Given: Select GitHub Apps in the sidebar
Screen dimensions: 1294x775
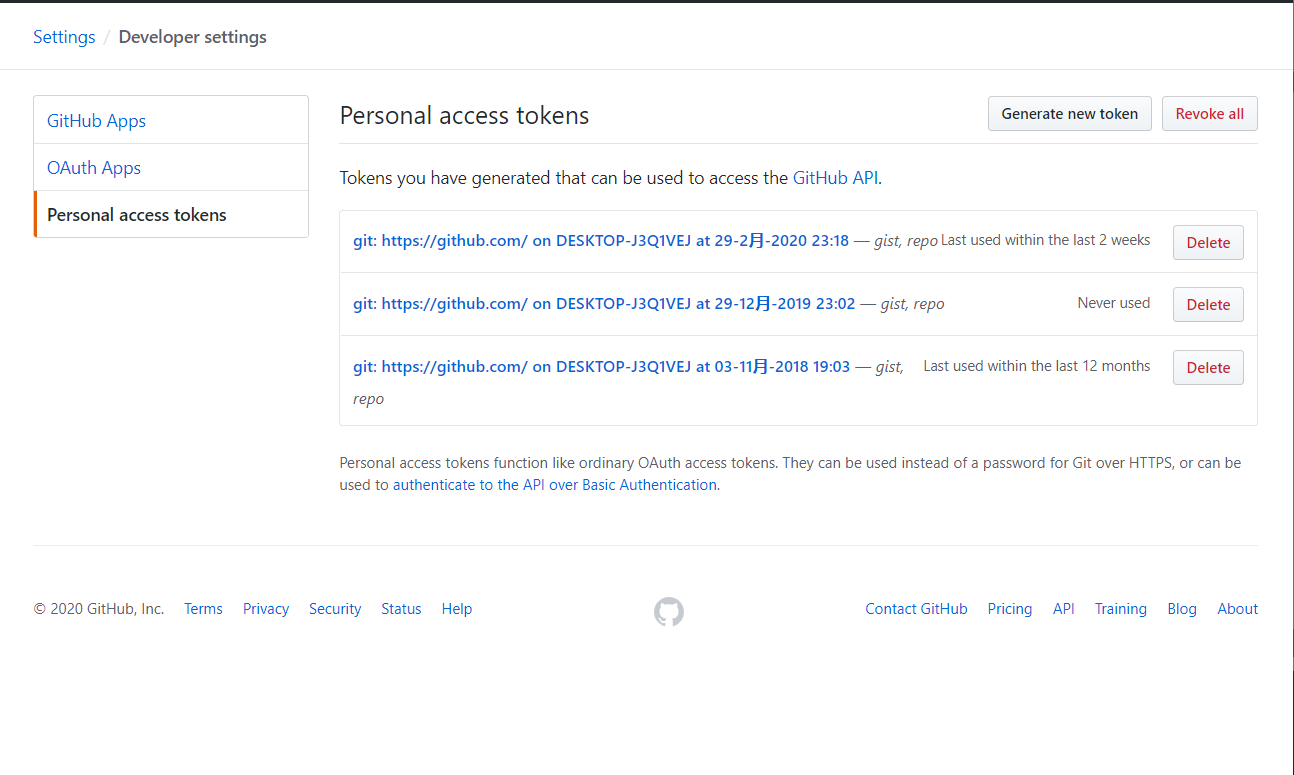Looking at the screenshot, I should point(171,120).
